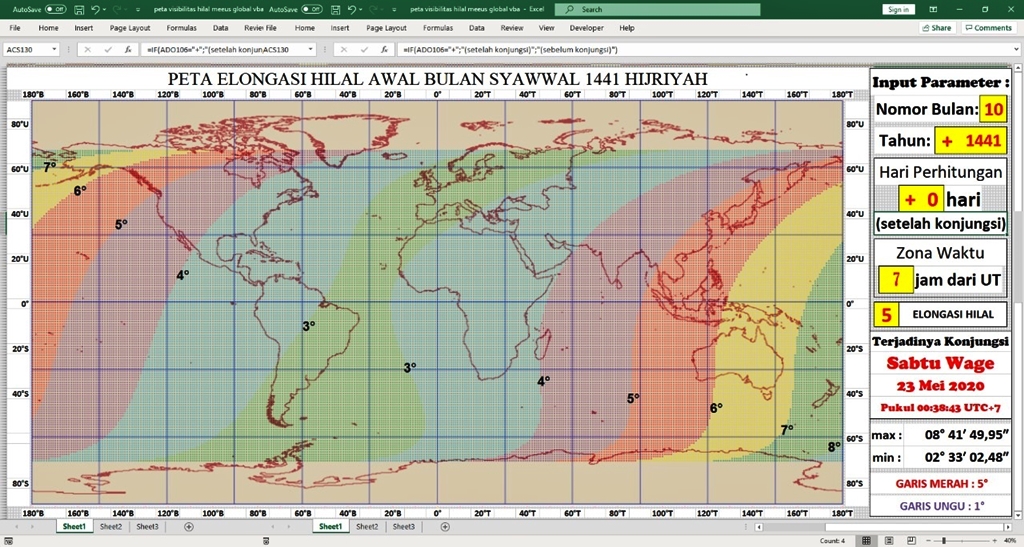Click the macro record icon in left window status bar

click(x=10, y=540)
